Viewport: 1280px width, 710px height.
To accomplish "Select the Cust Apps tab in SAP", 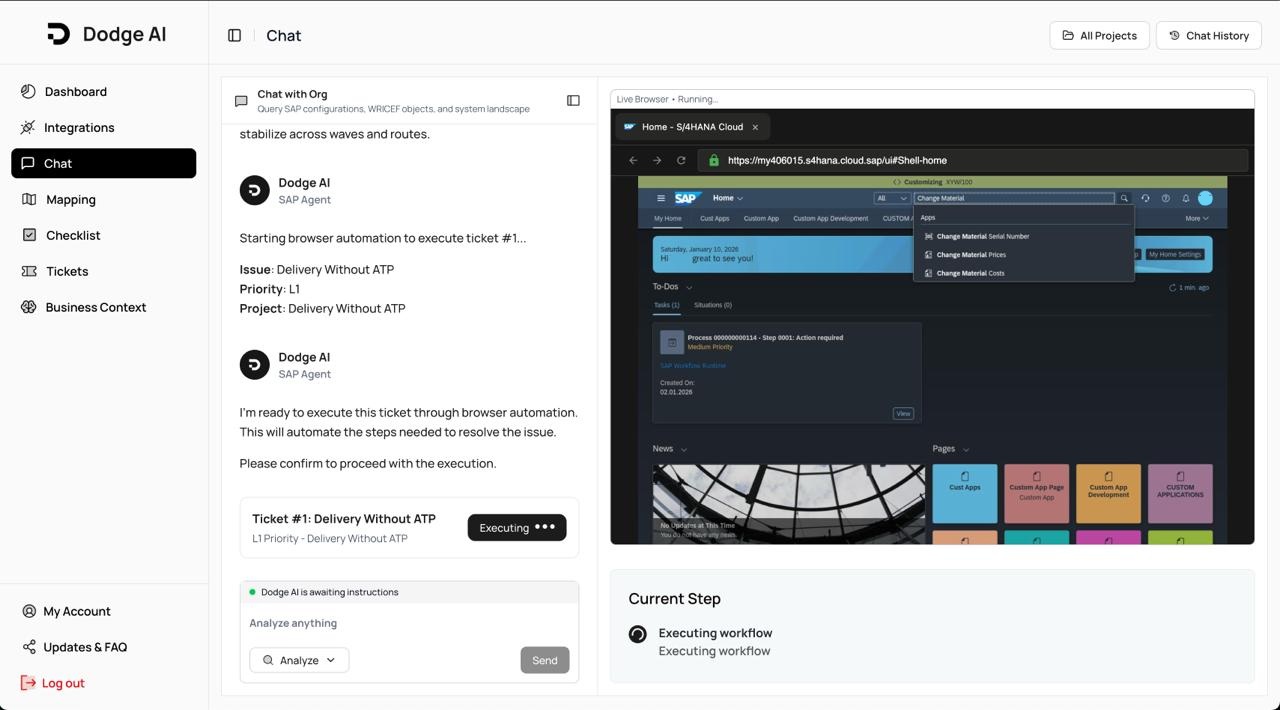I will point(714,218).
